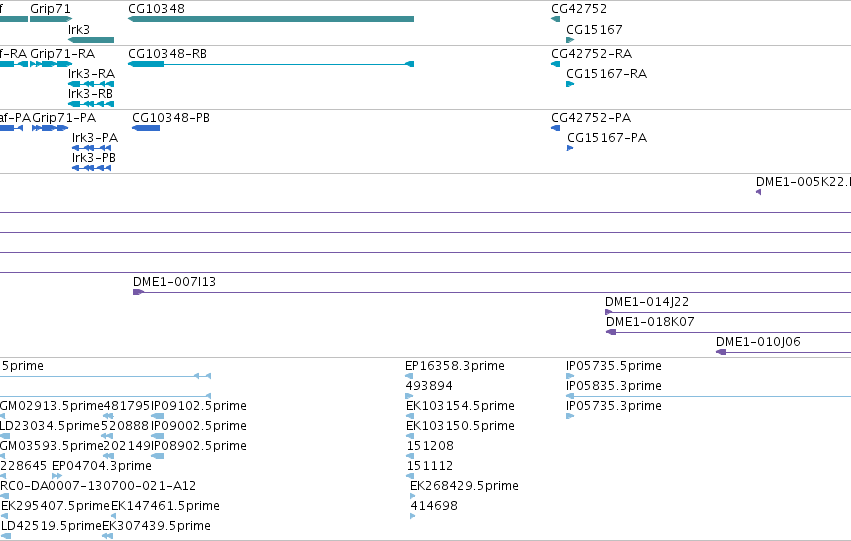
Task: Click the Irk3-RA transcript glyph
Action: click(x=91, y=84)
